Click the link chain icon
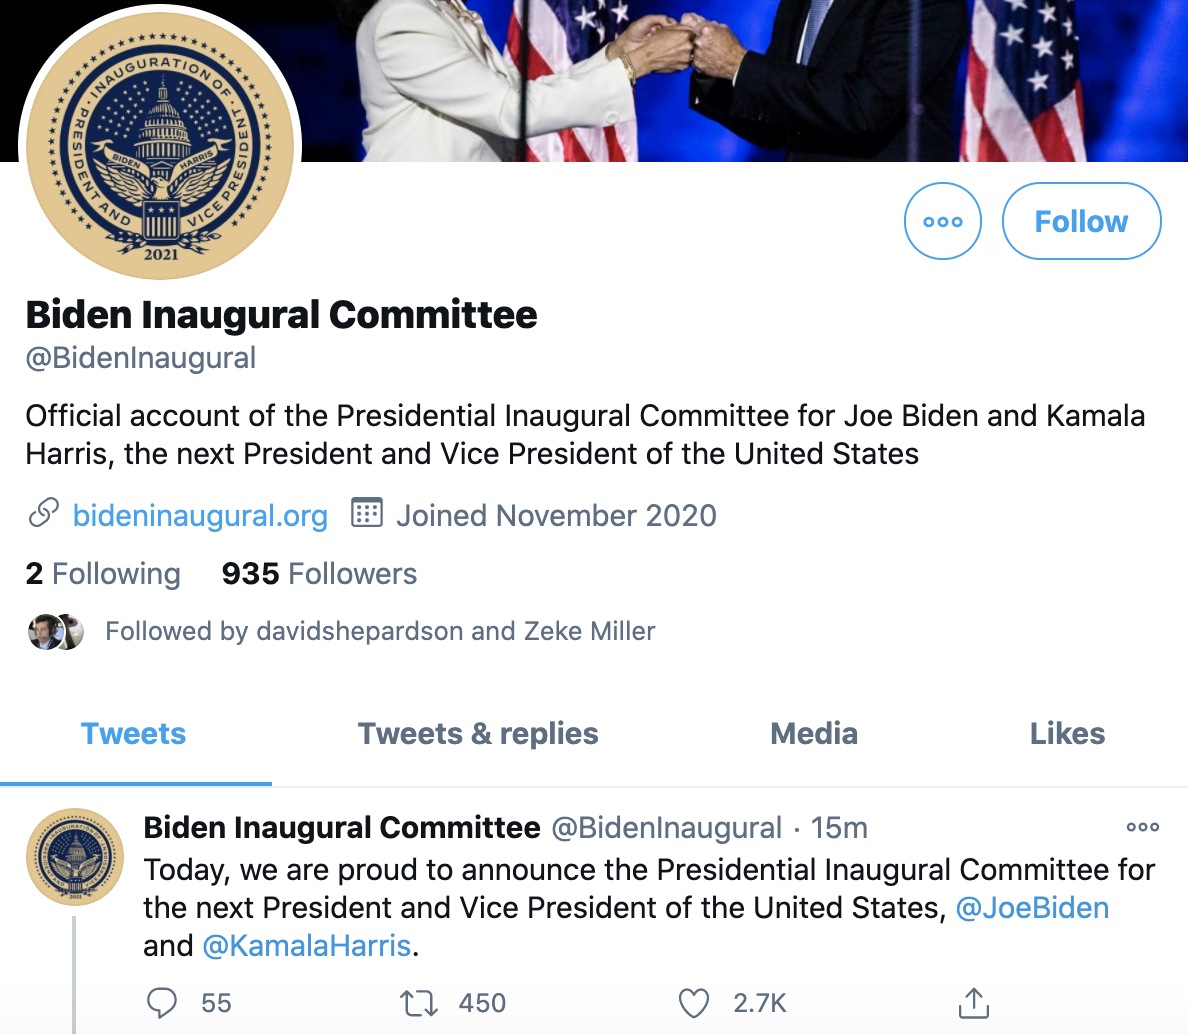 [x=43, y=514]
